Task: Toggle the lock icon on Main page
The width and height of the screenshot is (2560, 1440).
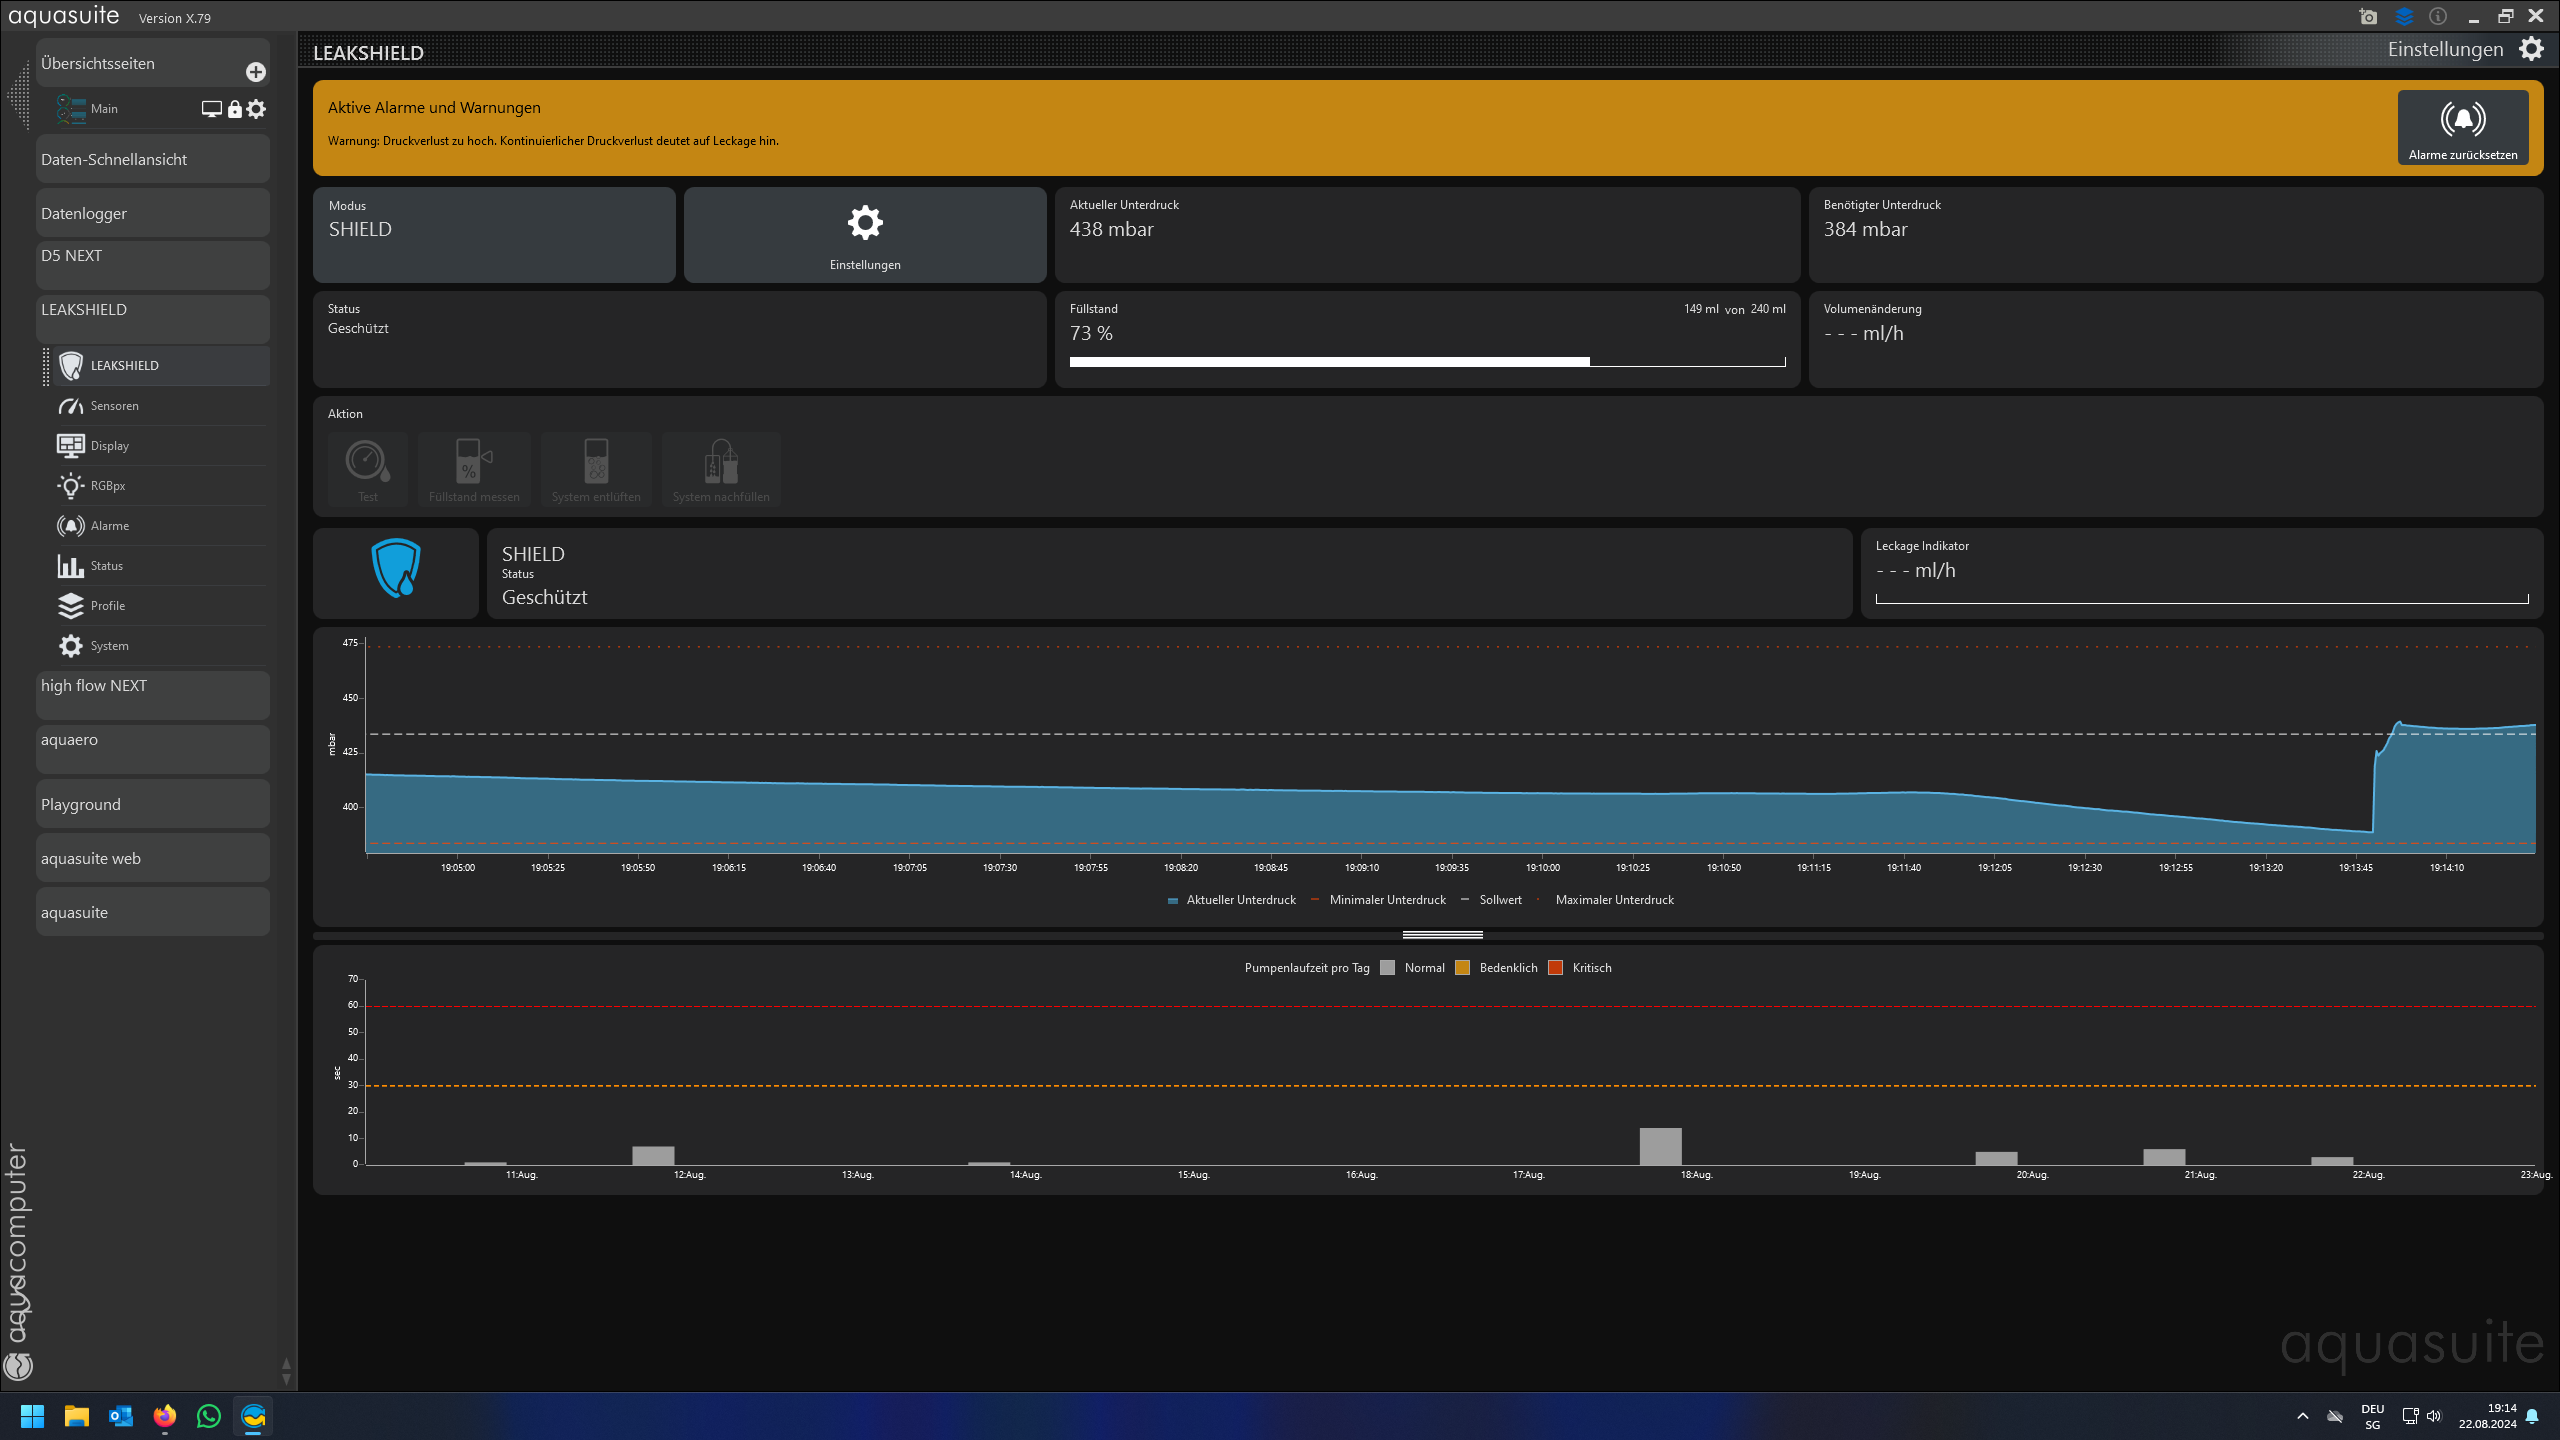Action: [x=234, y=109]
